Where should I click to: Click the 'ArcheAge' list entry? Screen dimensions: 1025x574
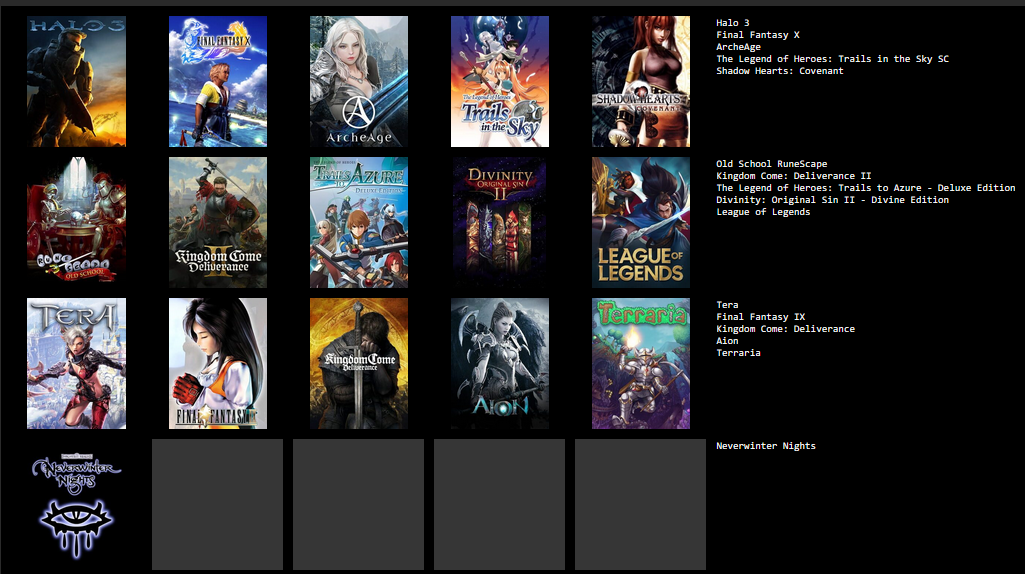tap(738, 47)
